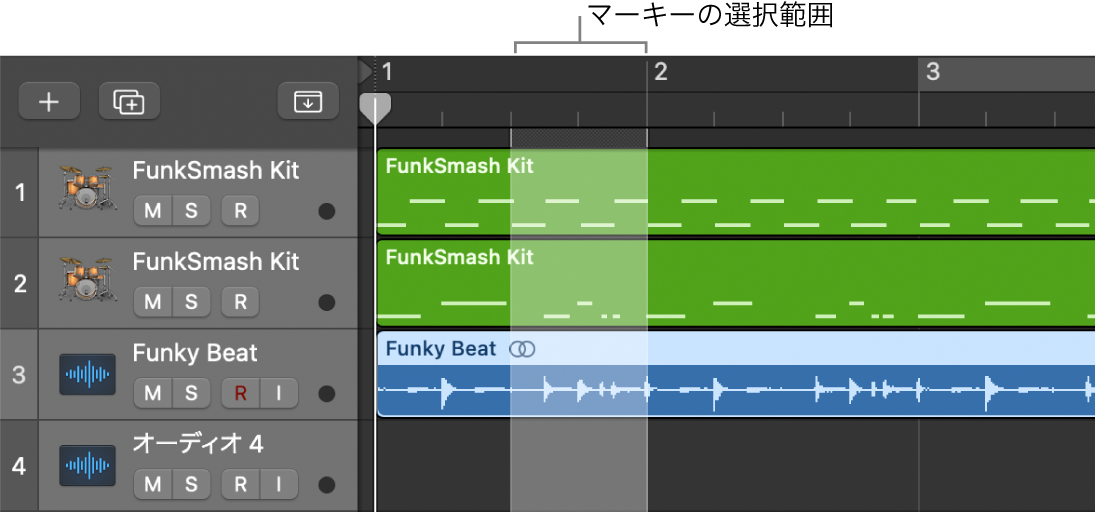
Task: Click the waveform icon on Funky Beat track
Action: pyautogui.click(x=87, y=375)
